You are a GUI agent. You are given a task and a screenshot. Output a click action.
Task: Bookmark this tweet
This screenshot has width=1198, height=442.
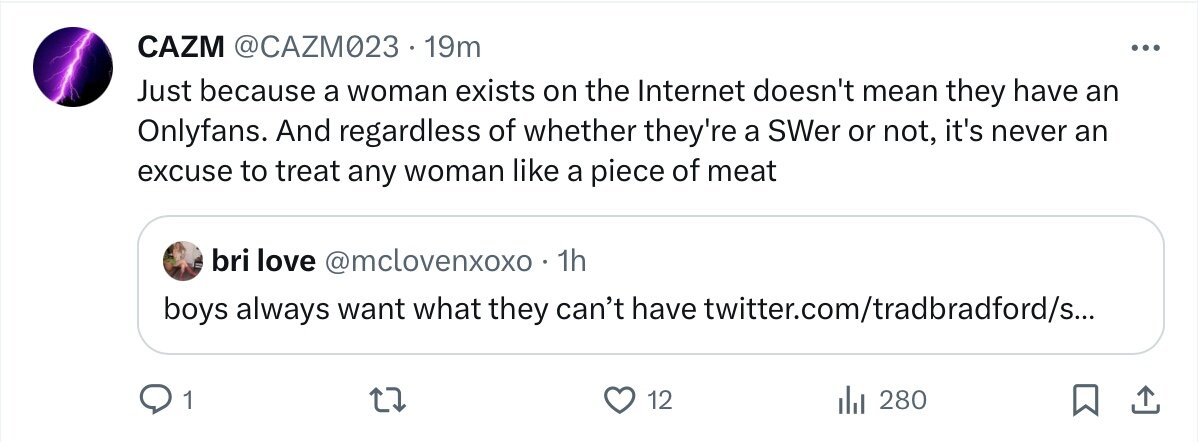(1085, 400)
